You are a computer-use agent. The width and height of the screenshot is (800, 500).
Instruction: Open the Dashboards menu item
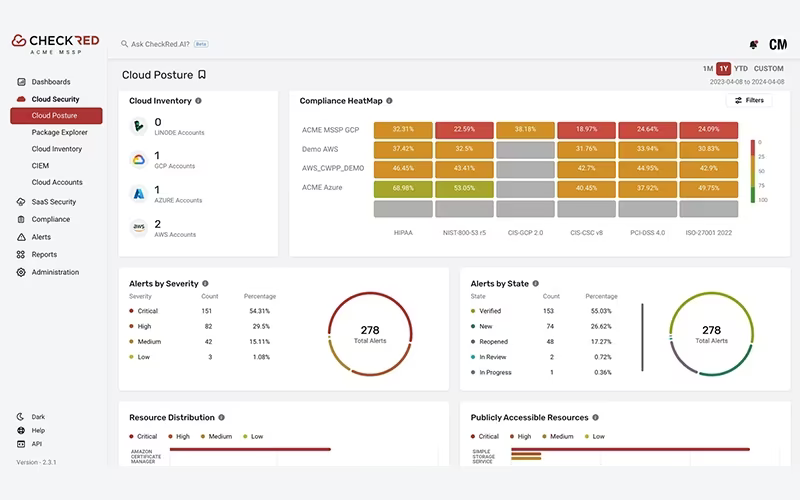[x=51, y=82]
